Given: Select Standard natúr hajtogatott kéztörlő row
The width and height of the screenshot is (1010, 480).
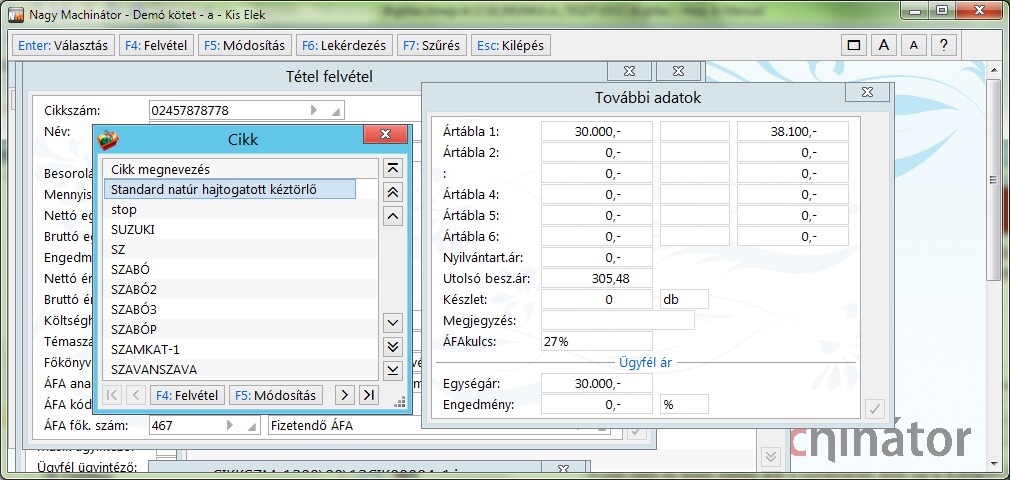Looking at the screenshot, I should pos(230,189).
